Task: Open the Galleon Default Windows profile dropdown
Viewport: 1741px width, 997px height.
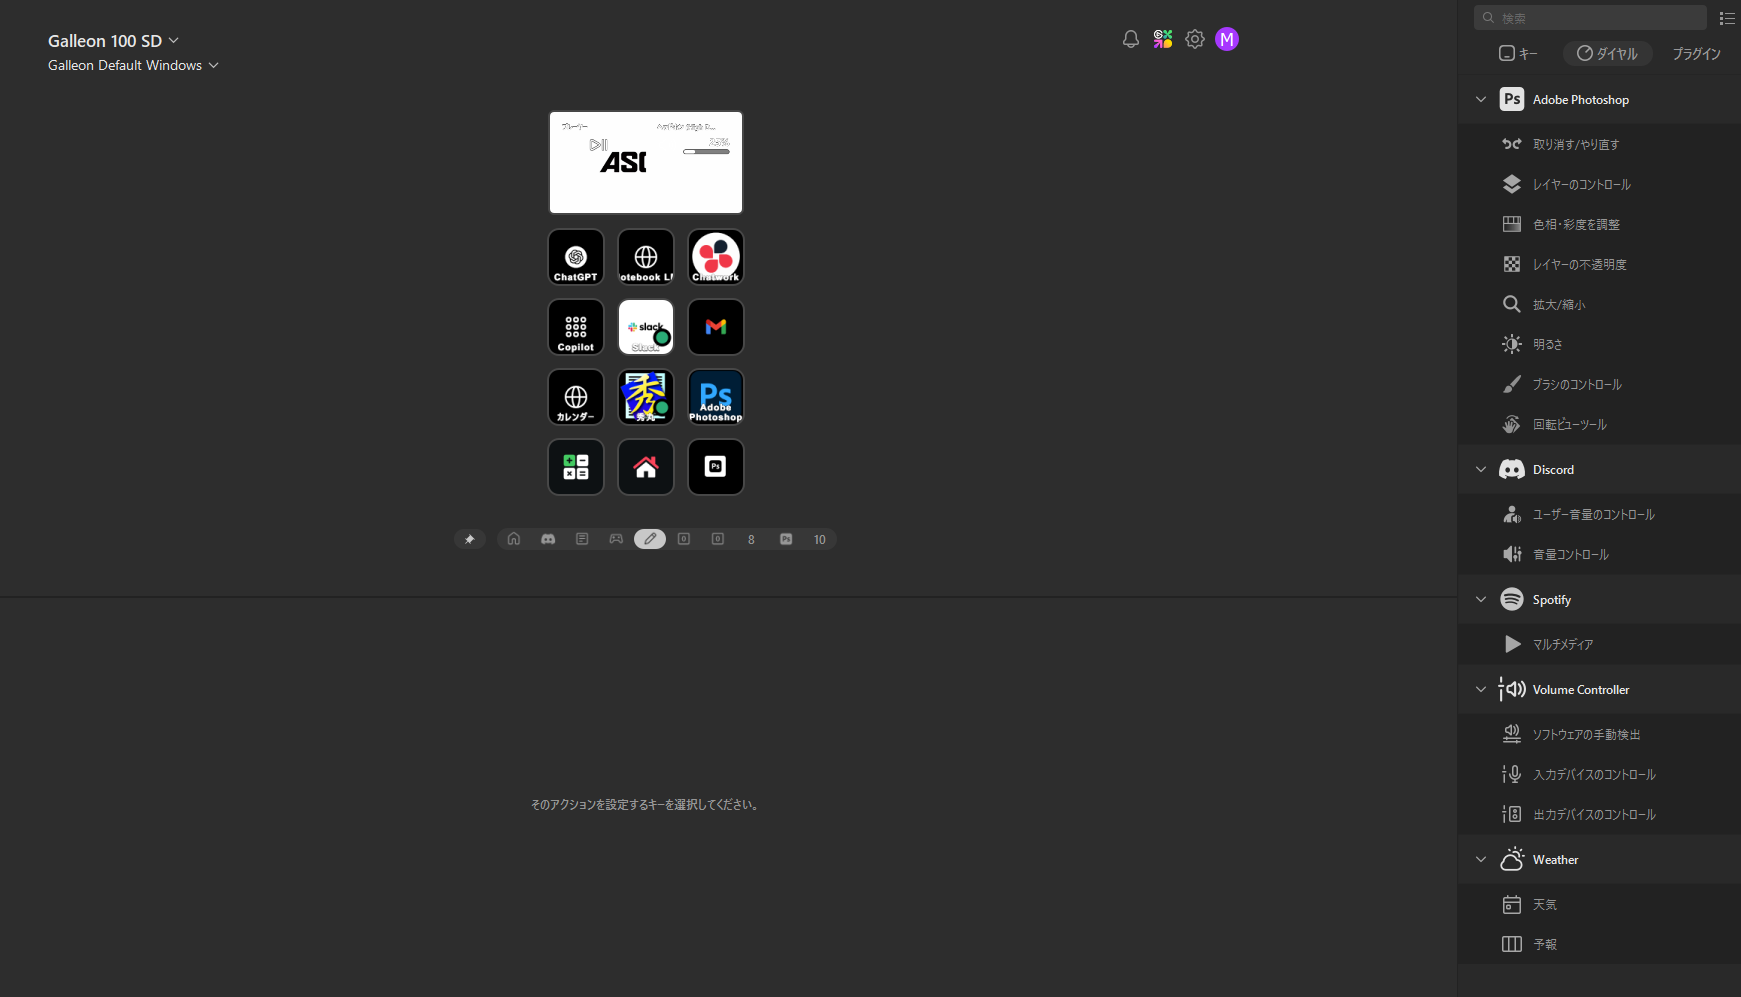Action: pyautogui.click(x=133, y=65)
